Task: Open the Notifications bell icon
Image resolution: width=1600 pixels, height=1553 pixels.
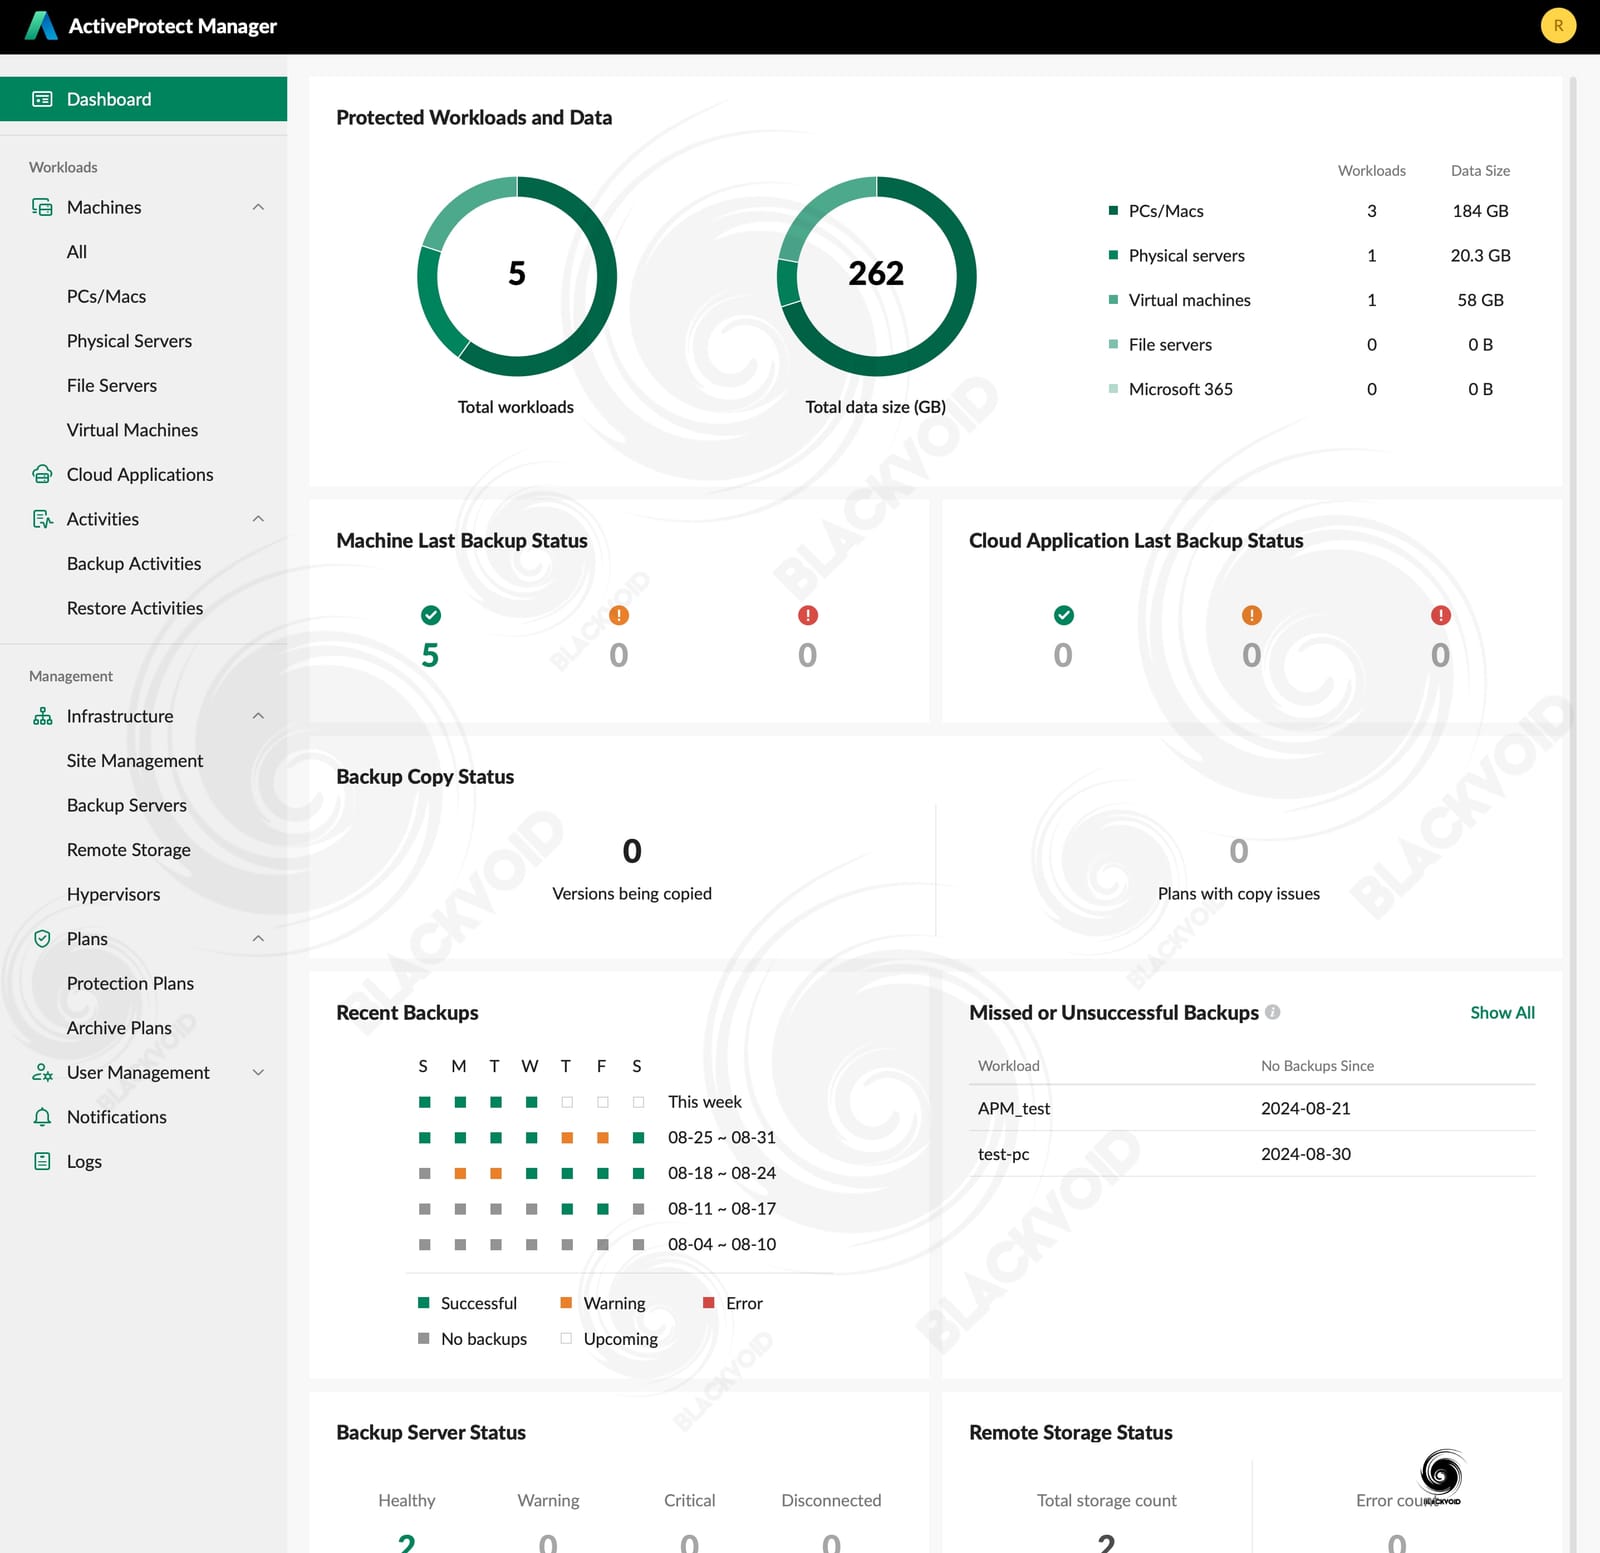Action: coord(41,1117)
